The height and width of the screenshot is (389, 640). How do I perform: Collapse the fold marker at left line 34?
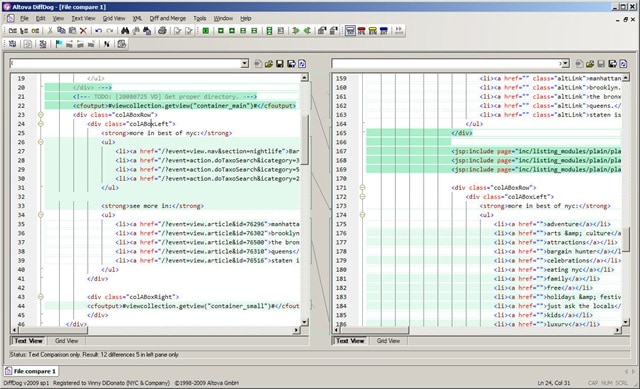tap(41, 215)
